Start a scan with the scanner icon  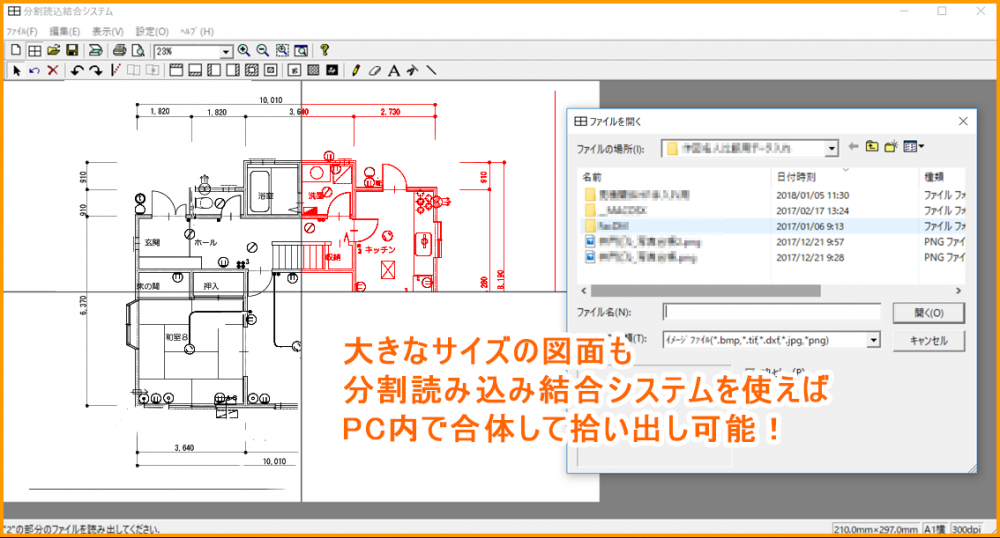tap(95, 50)
